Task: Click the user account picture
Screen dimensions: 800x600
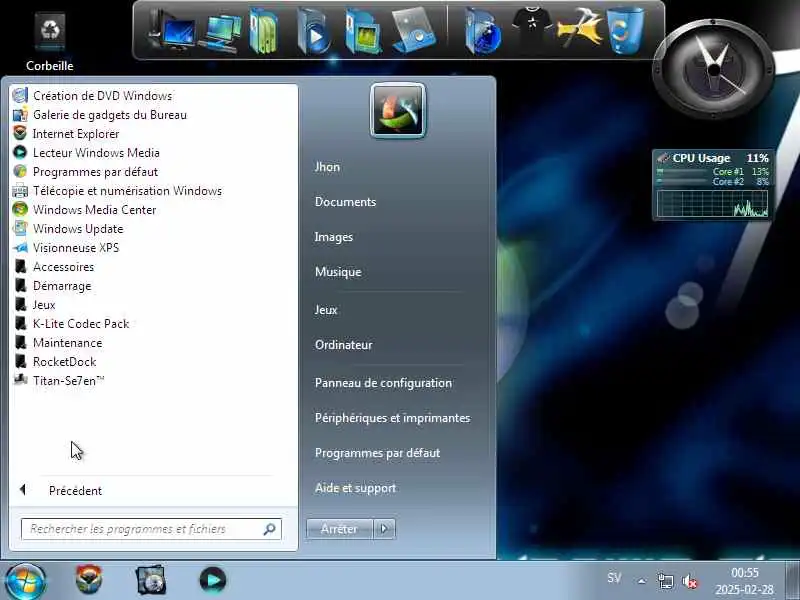Action: [x=398, y=111]
